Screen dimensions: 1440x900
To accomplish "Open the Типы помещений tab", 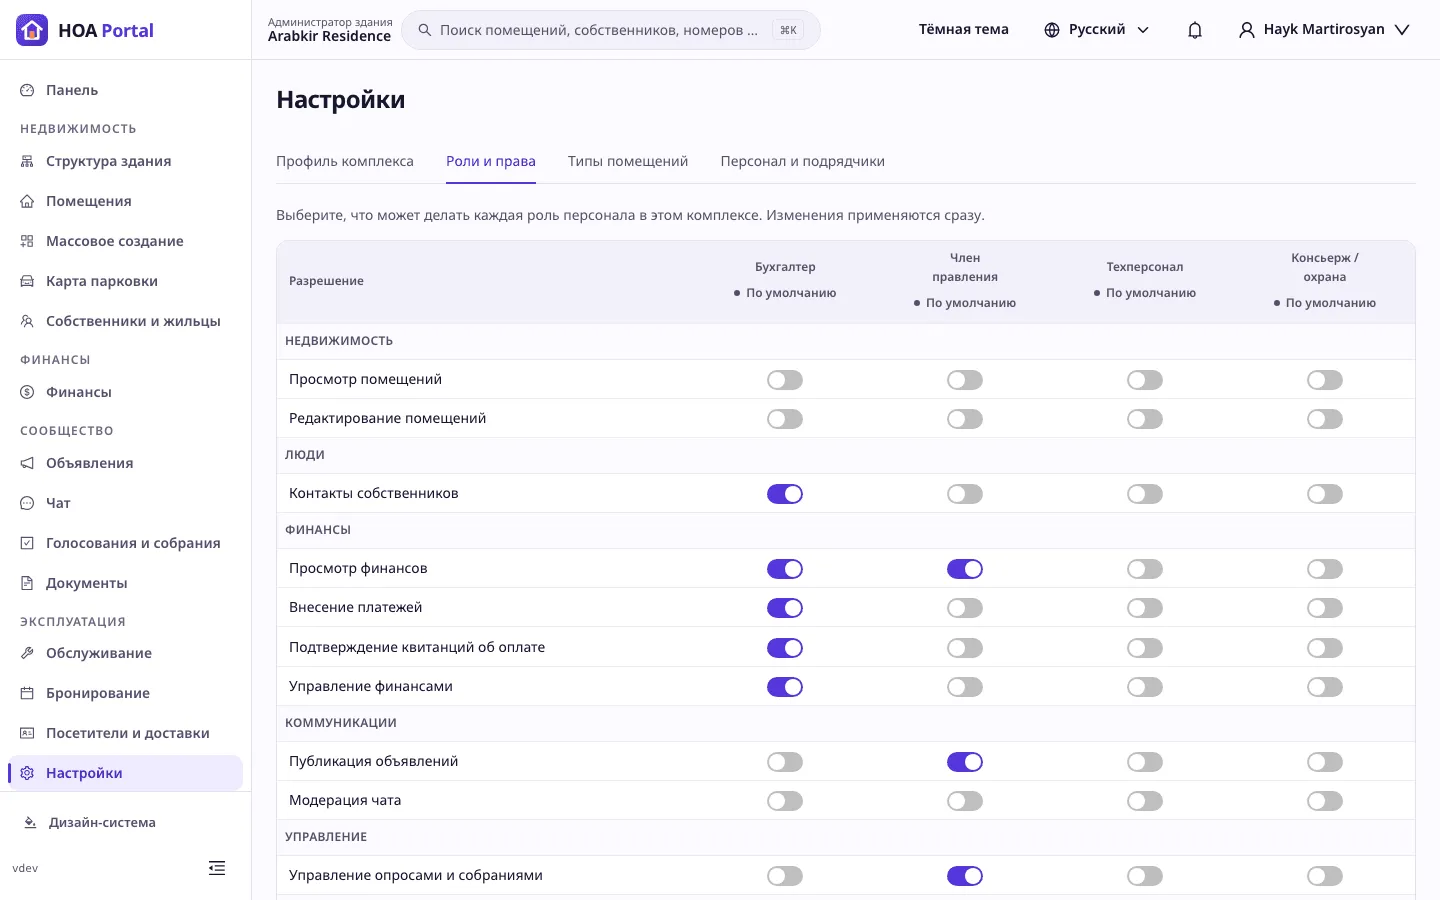I will point(628,161).
